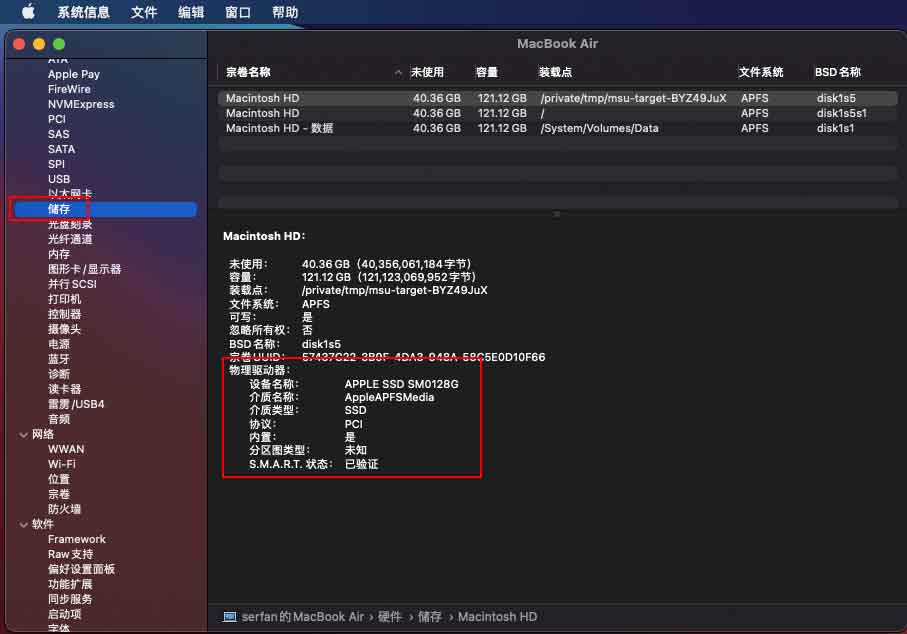The image size is (907, 634).
Task: Click the yellow minimize window button
Action: [39, 44]
